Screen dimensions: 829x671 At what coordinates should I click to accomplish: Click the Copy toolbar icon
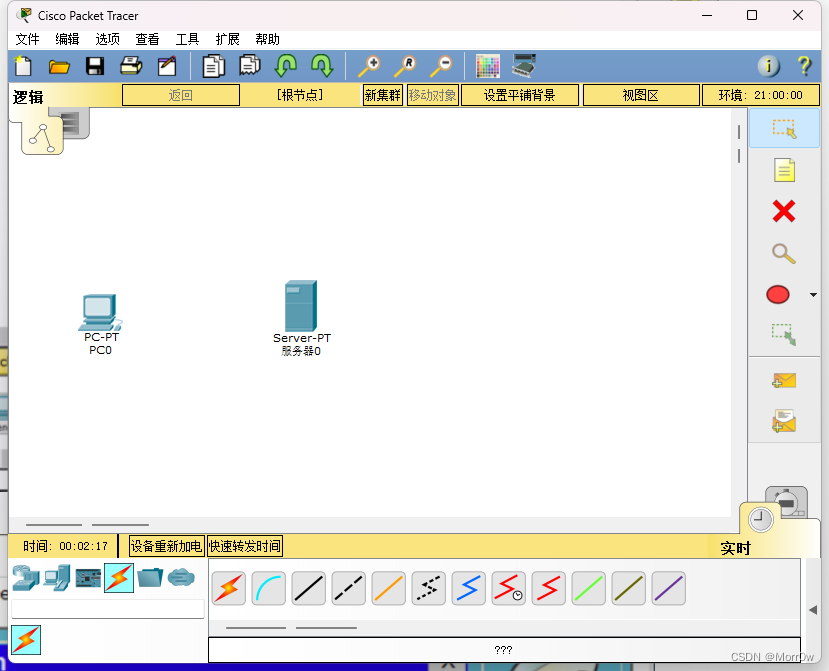point(214,66)
